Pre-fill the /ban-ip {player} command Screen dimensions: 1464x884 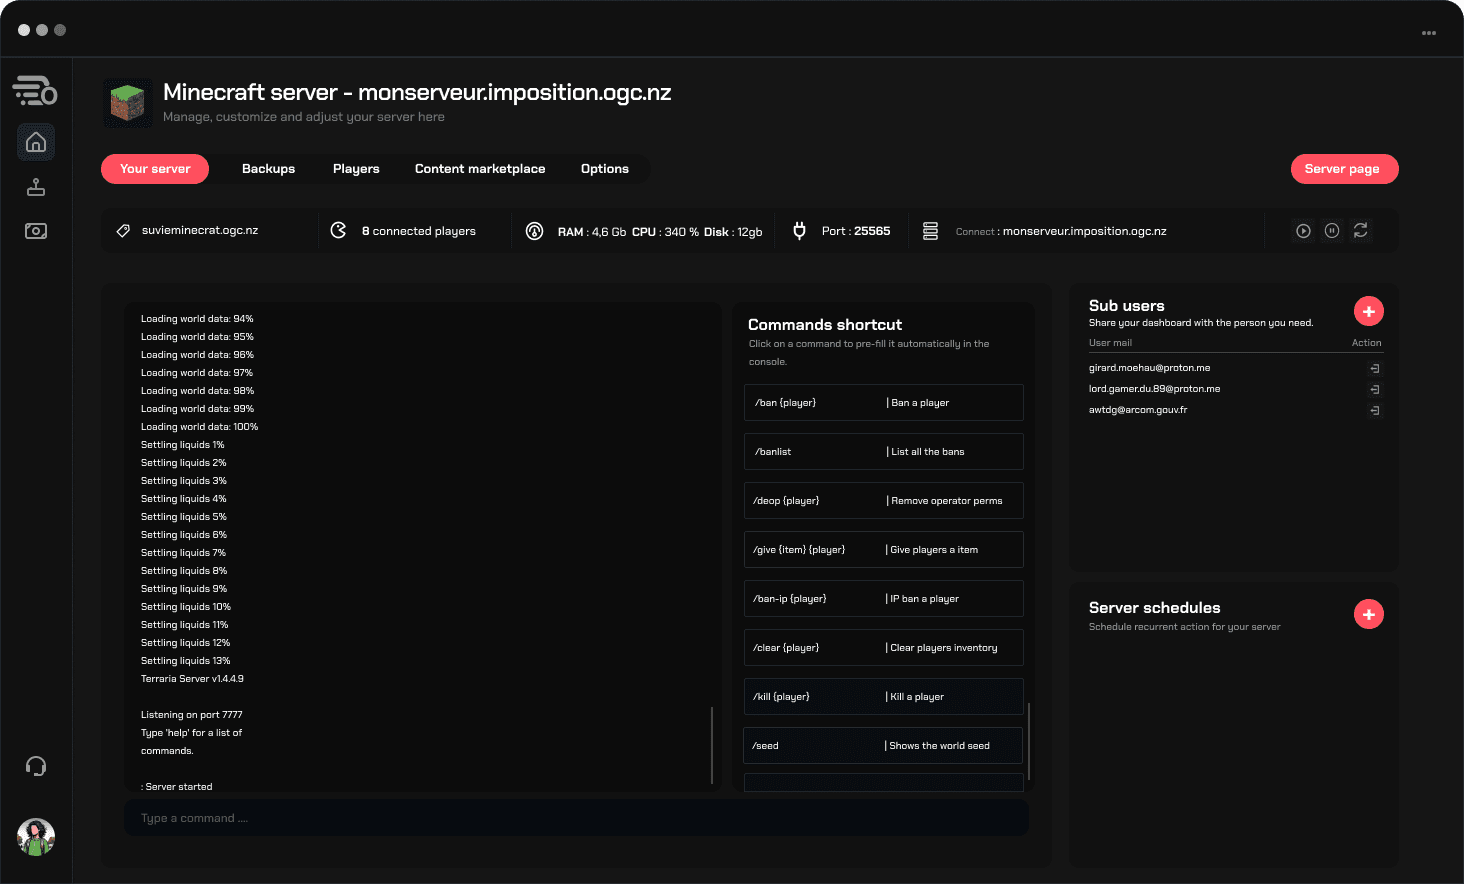[x=884, y=599]
